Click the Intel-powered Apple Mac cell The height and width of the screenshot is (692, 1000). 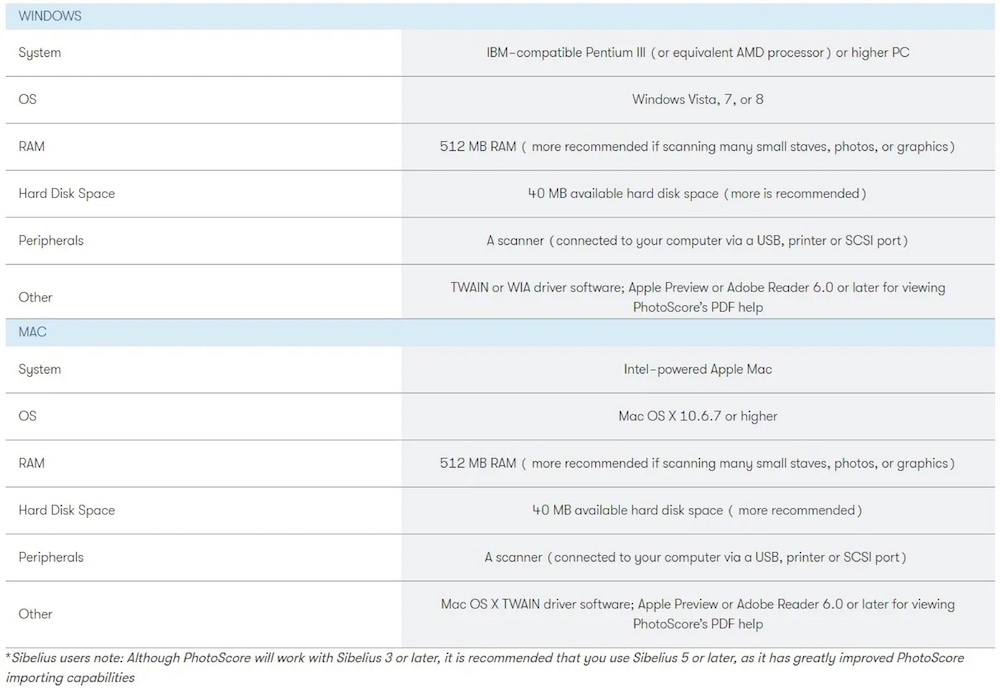click(x=697, y=370)
